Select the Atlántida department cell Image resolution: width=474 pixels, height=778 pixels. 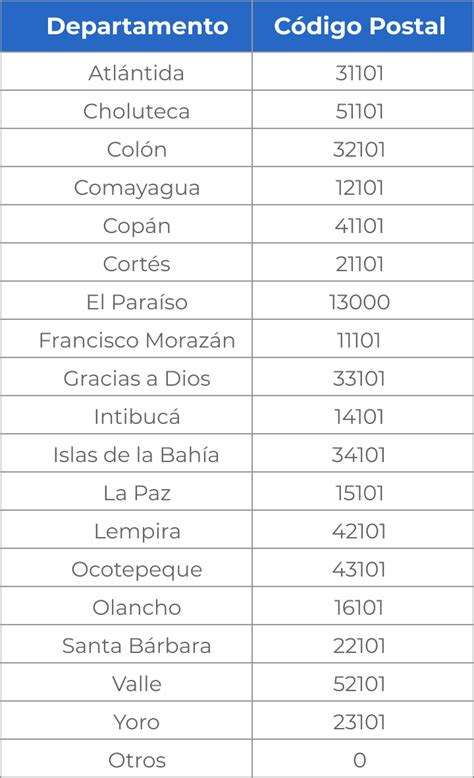(126, 71)
